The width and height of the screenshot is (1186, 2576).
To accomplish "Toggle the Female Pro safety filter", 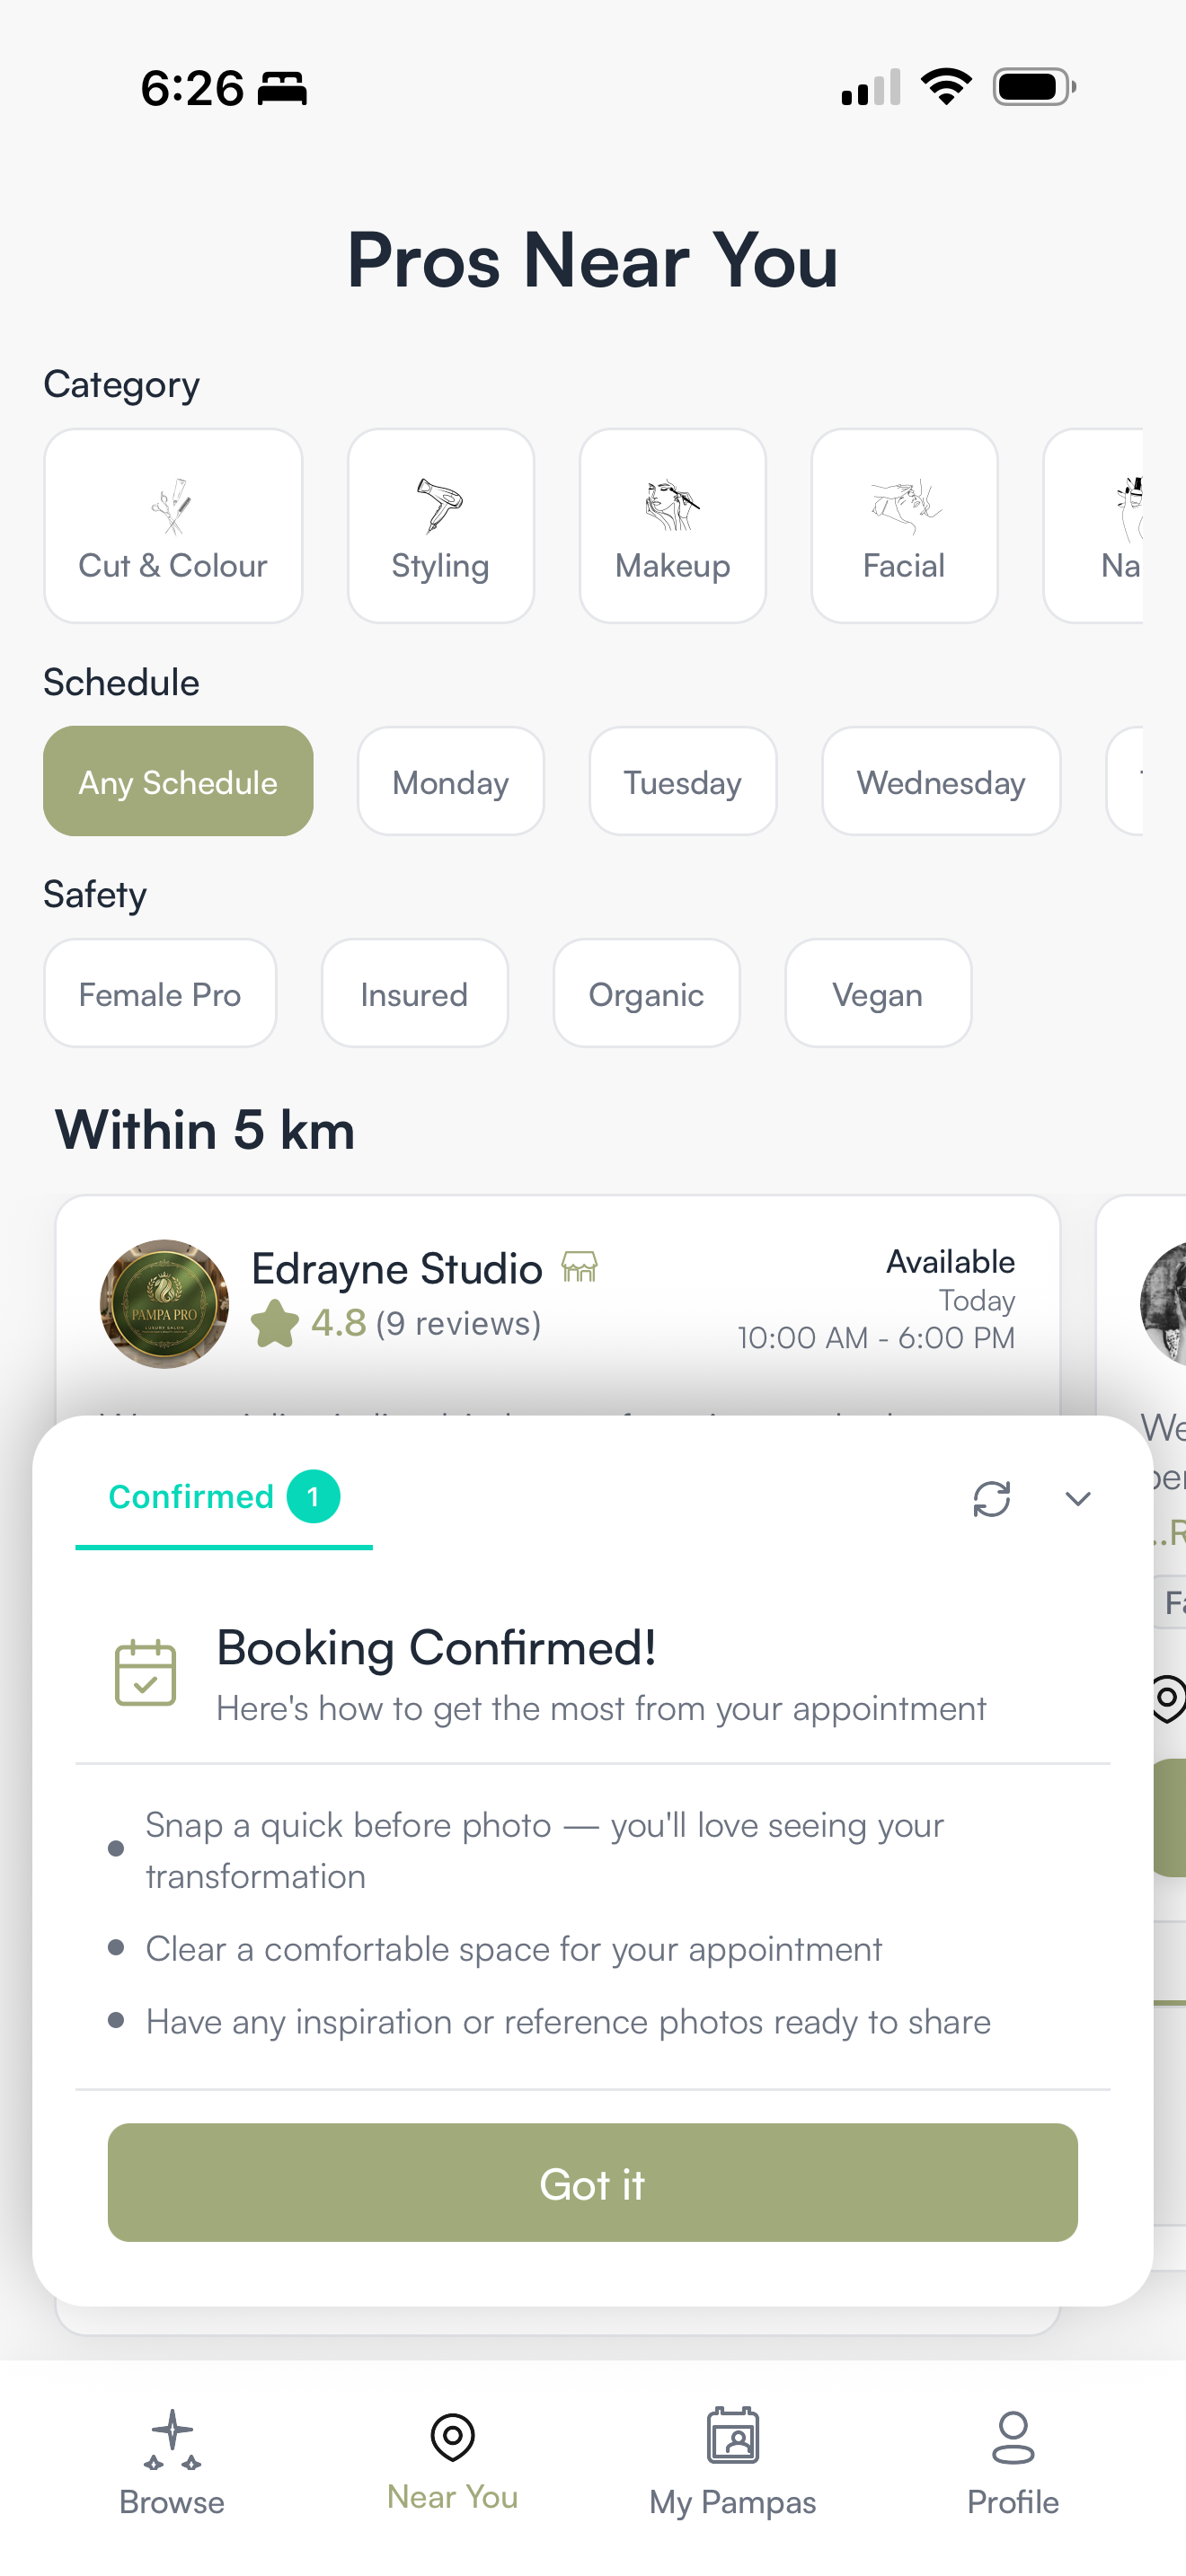I will (x=160, y=994).
